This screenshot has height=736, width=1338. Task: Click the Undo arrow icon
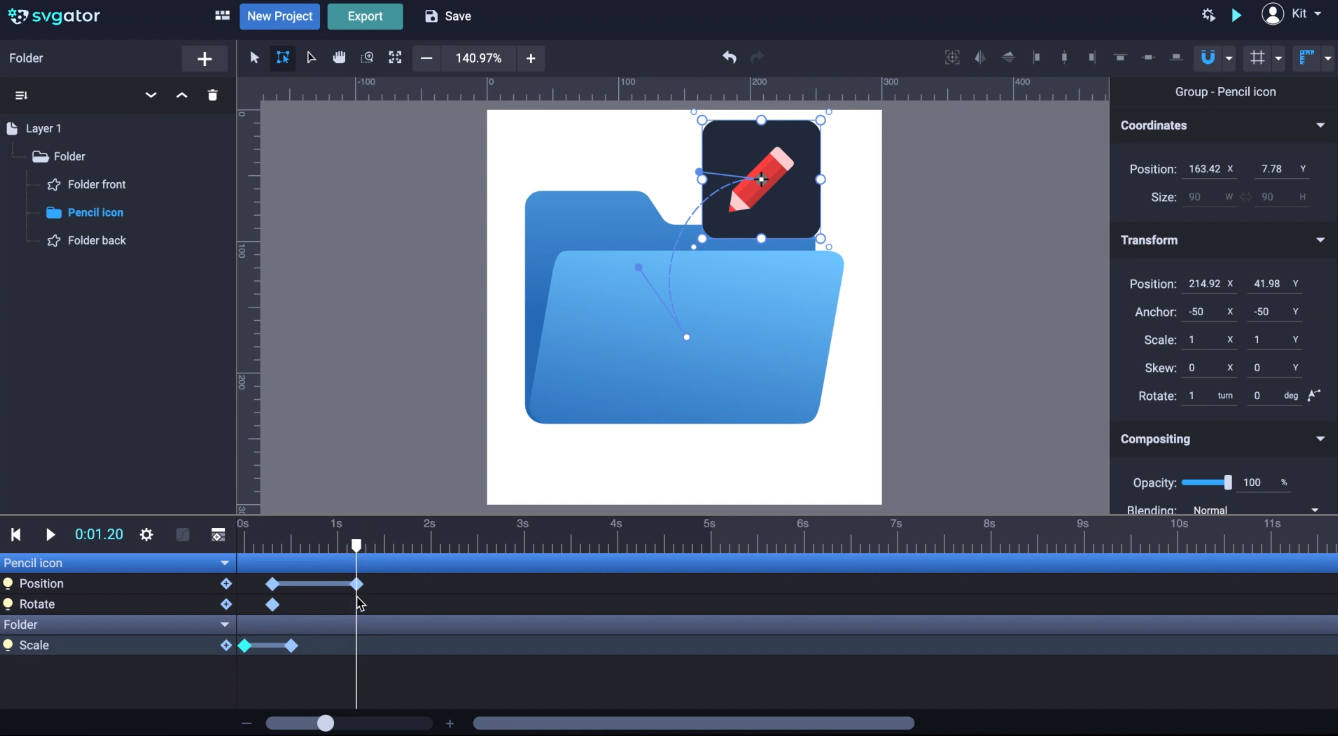click(x=729, y=58)
